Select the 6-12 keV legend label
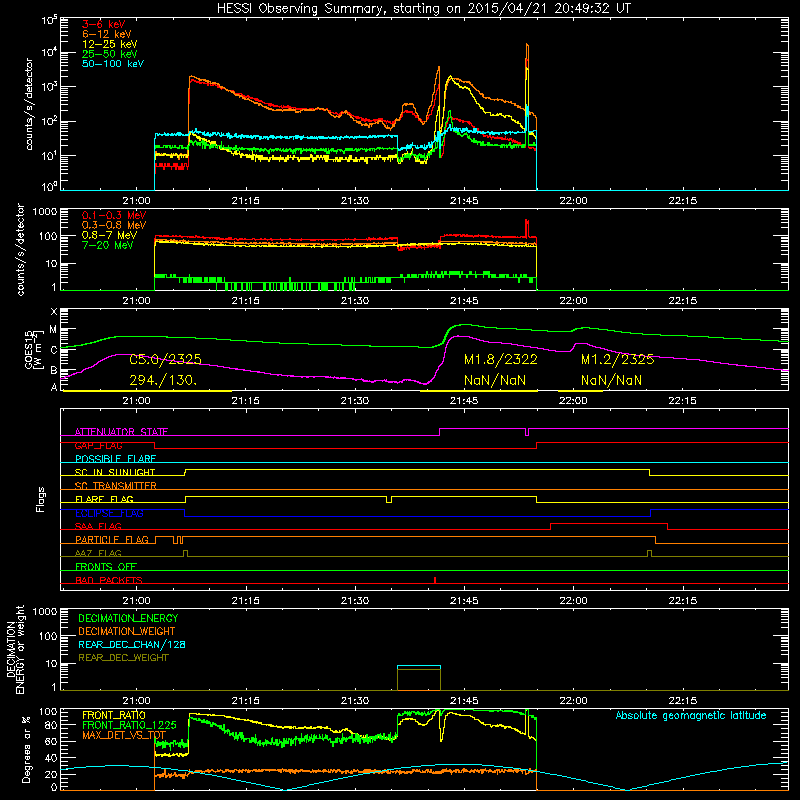Viewport: 800px width, 800px height. tap(106, 34)
